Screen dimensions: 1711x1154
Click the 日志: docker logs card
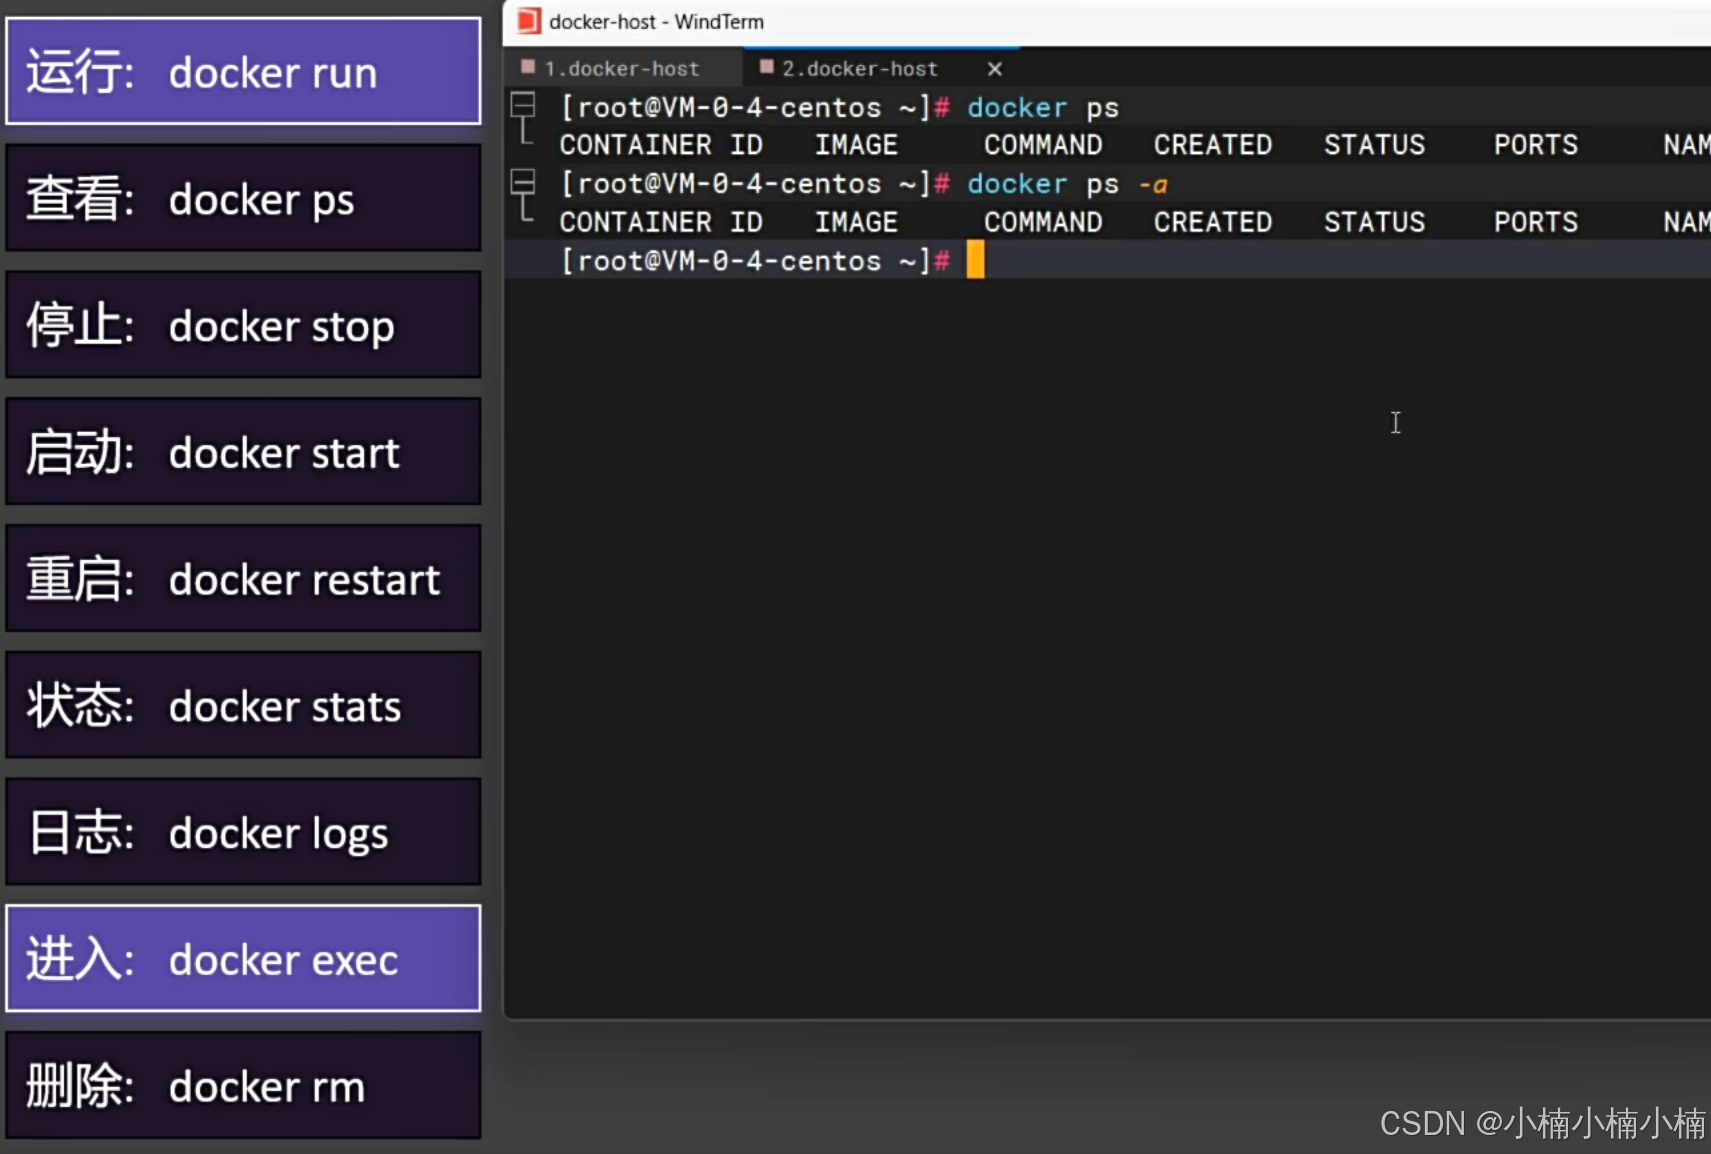point(243,831)
